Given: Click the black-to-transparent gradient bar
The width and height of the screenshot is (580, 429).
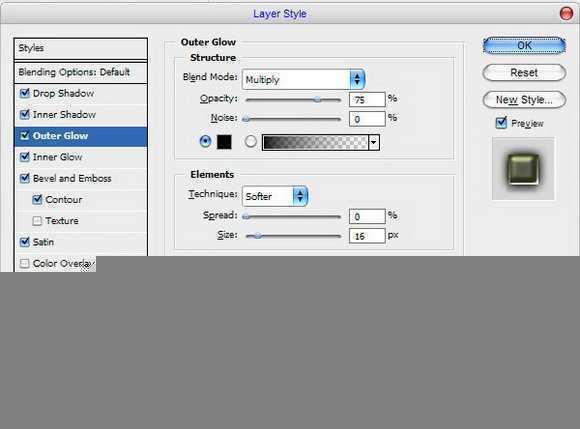Looking at the screenshot, I should point(315,142).
